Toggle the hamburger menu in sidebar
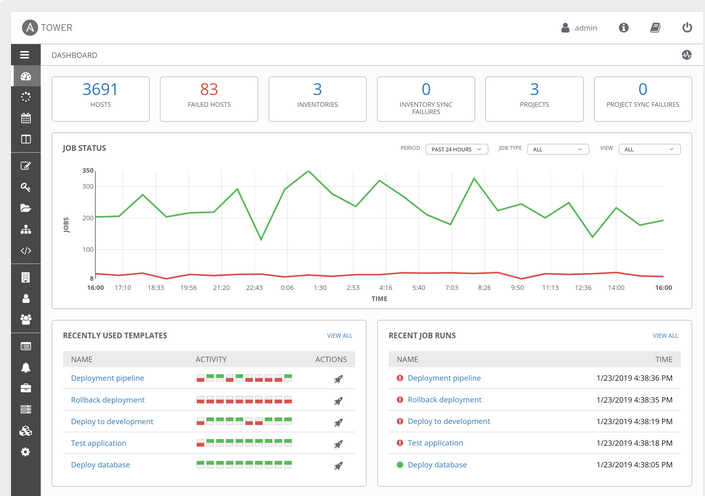The width and height of the screenshot is (705, 496). pos(25,55)
